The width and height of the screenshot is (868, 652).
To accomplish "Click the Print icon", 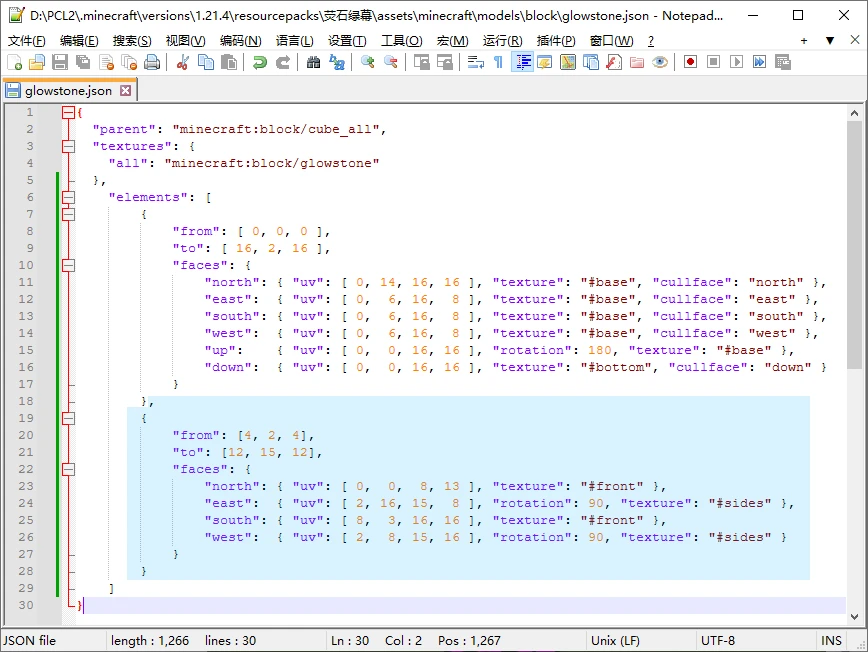I will [x=152, y=62].
